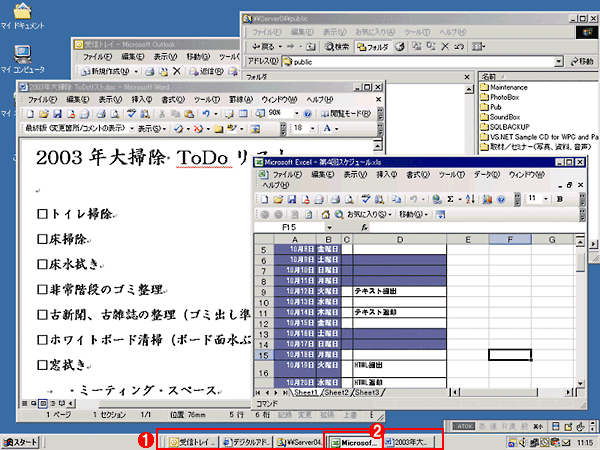Click Word's vertical scrollbar up arrow
Viewport: 600px width, 450px height.
(x=377, y=146)
